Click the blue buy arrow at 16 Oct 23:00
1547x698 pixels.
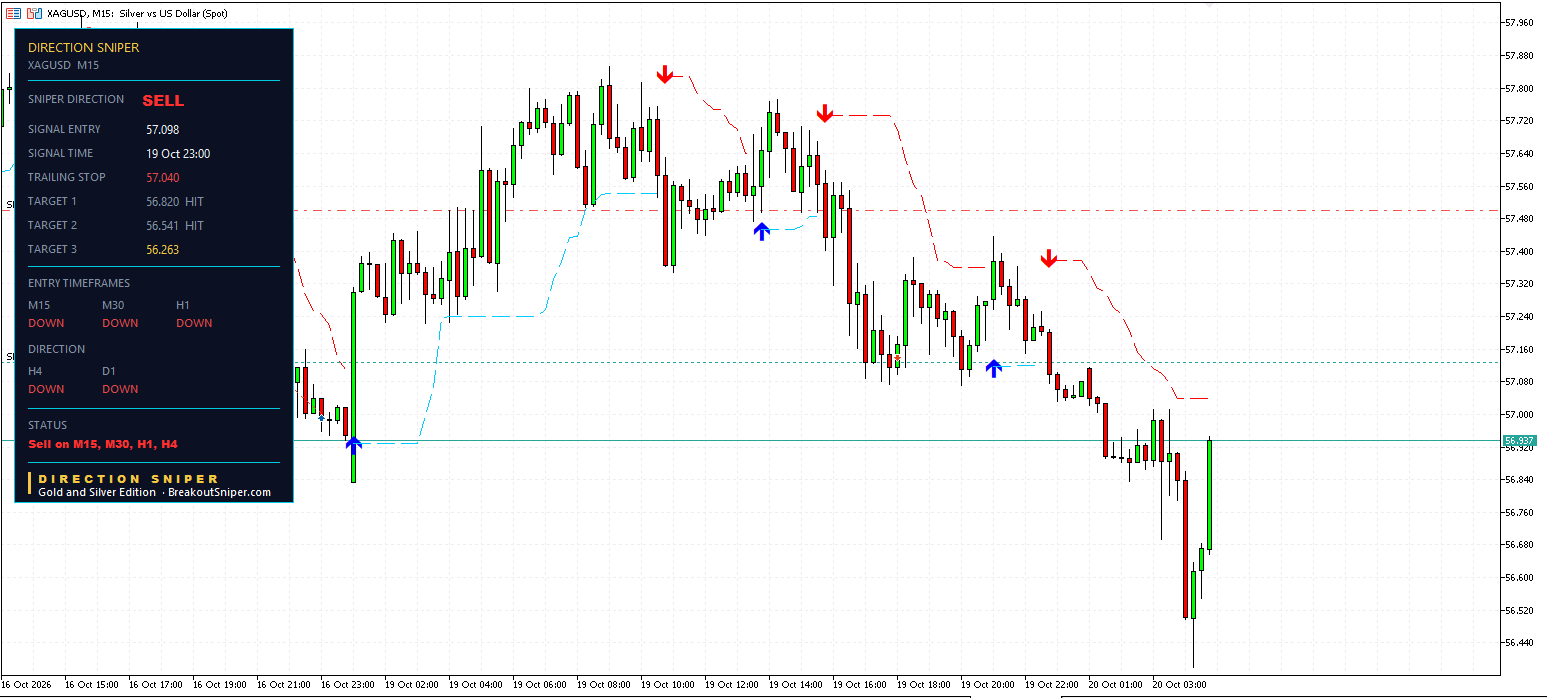[x=353, y=445]
